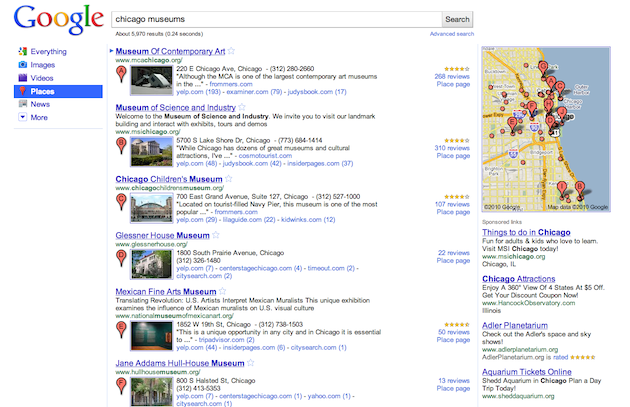Click map pin B beside Museum of Science and Industry
The height and width of the screenshot is (407, 630).
[121, 145]
